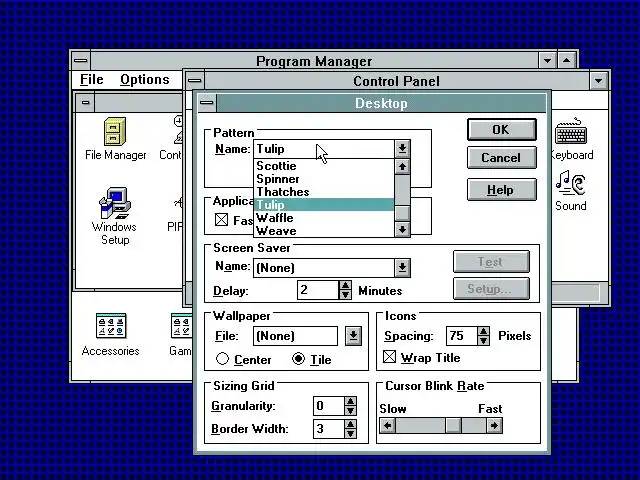Click the Program Manager minimize arrow button
This screenshot has width=640, height=480.
click(x=547, y=61)
